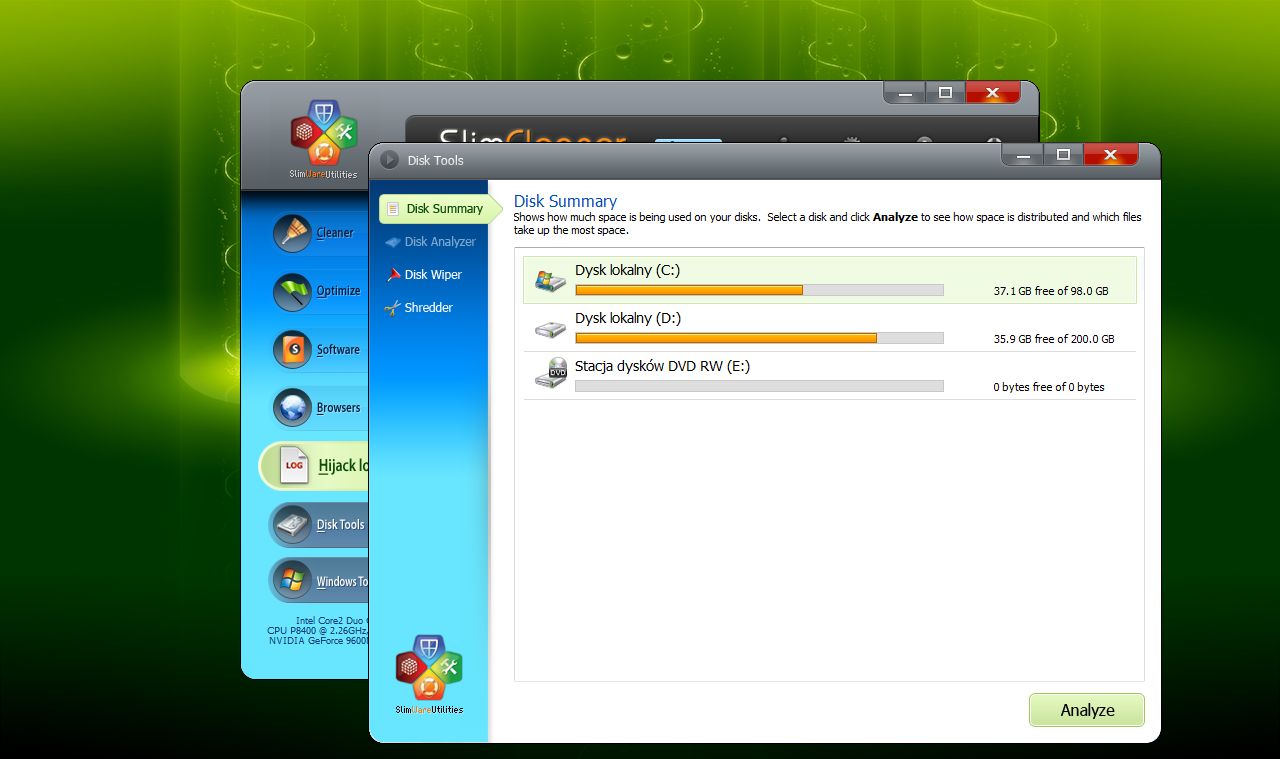1280x759 pixels.
Task: Open Optimize in SlimCleaner window
Action: 320,291
